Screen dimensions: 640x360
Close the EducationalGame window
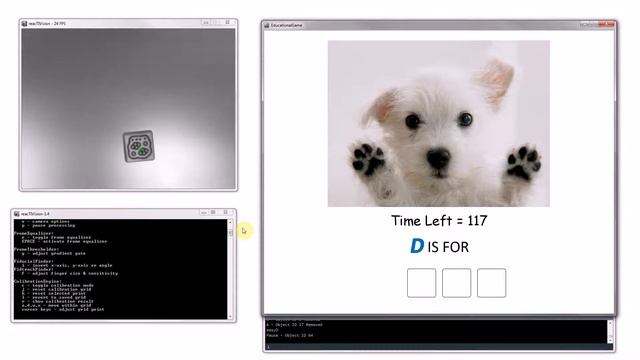coord(607,24)
